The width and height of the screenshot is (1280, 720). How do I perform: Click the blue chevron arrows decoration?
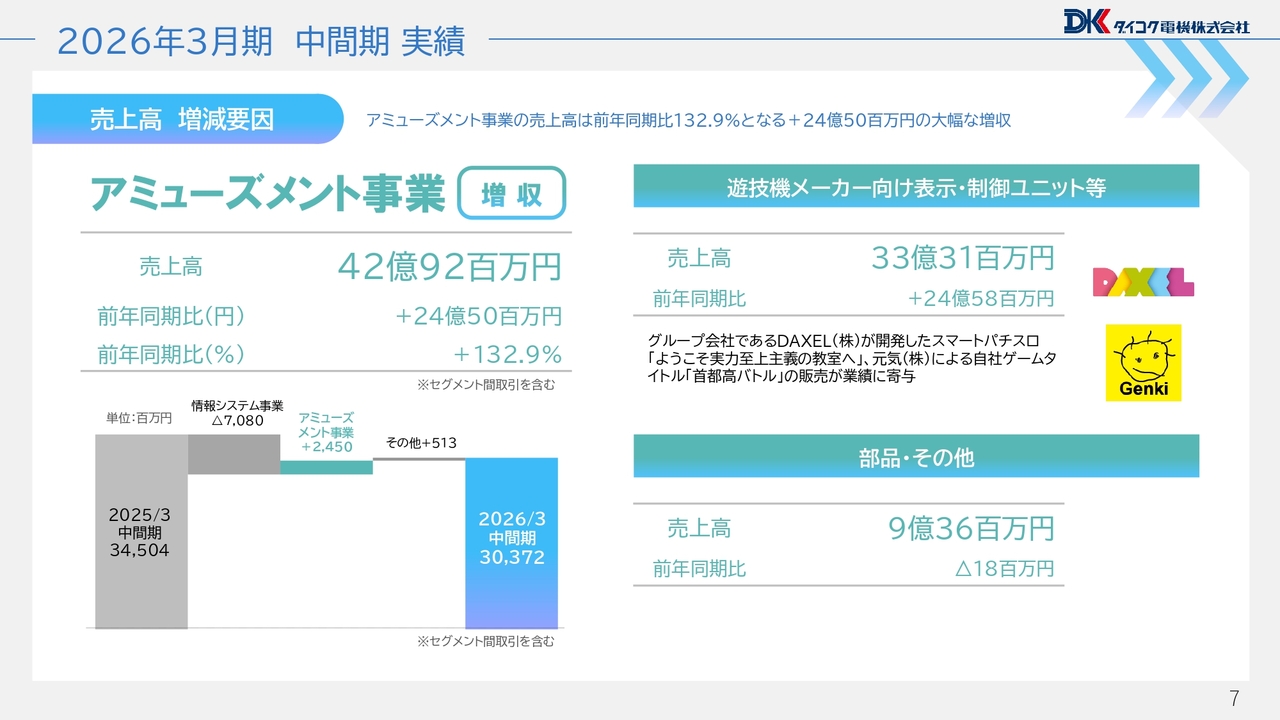(1190, 78)
